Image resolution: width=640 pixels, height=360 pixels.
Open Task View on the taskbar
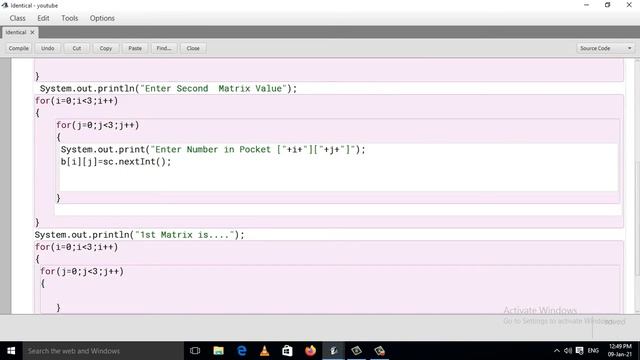(x=195, y=351)
